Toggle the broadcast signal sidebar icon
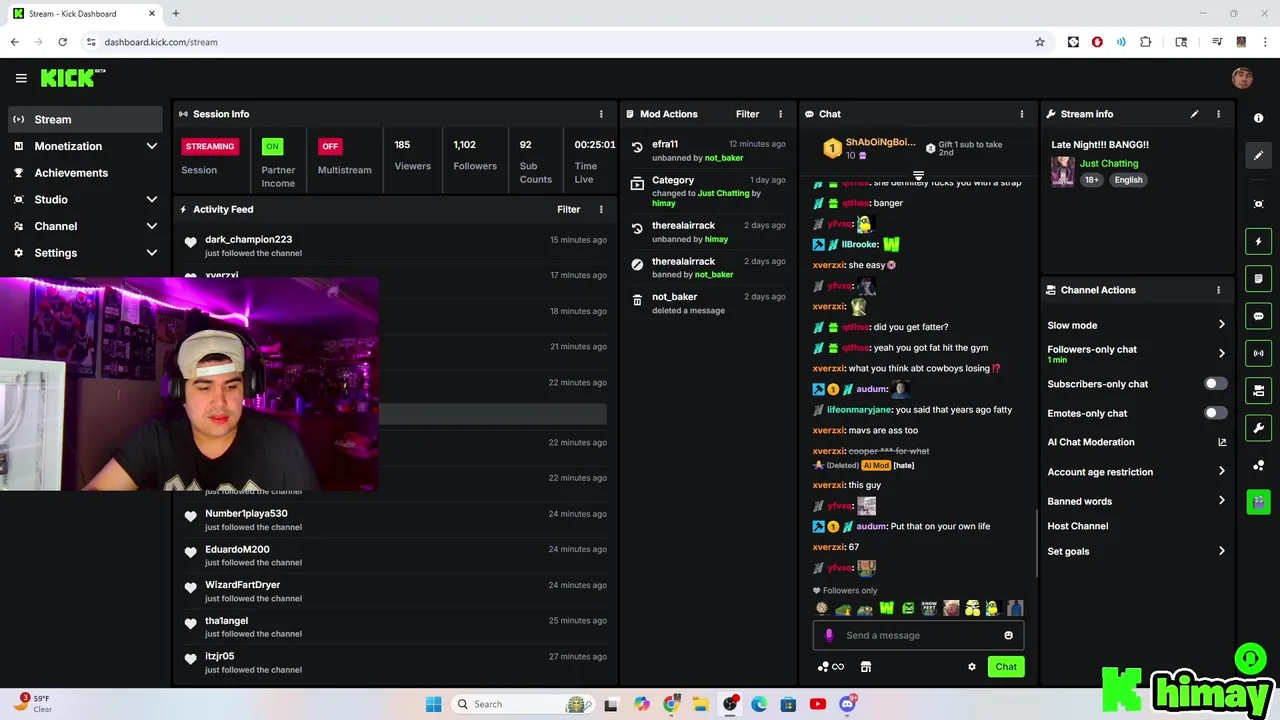 pyautogui.click(x=1258, y=353)
